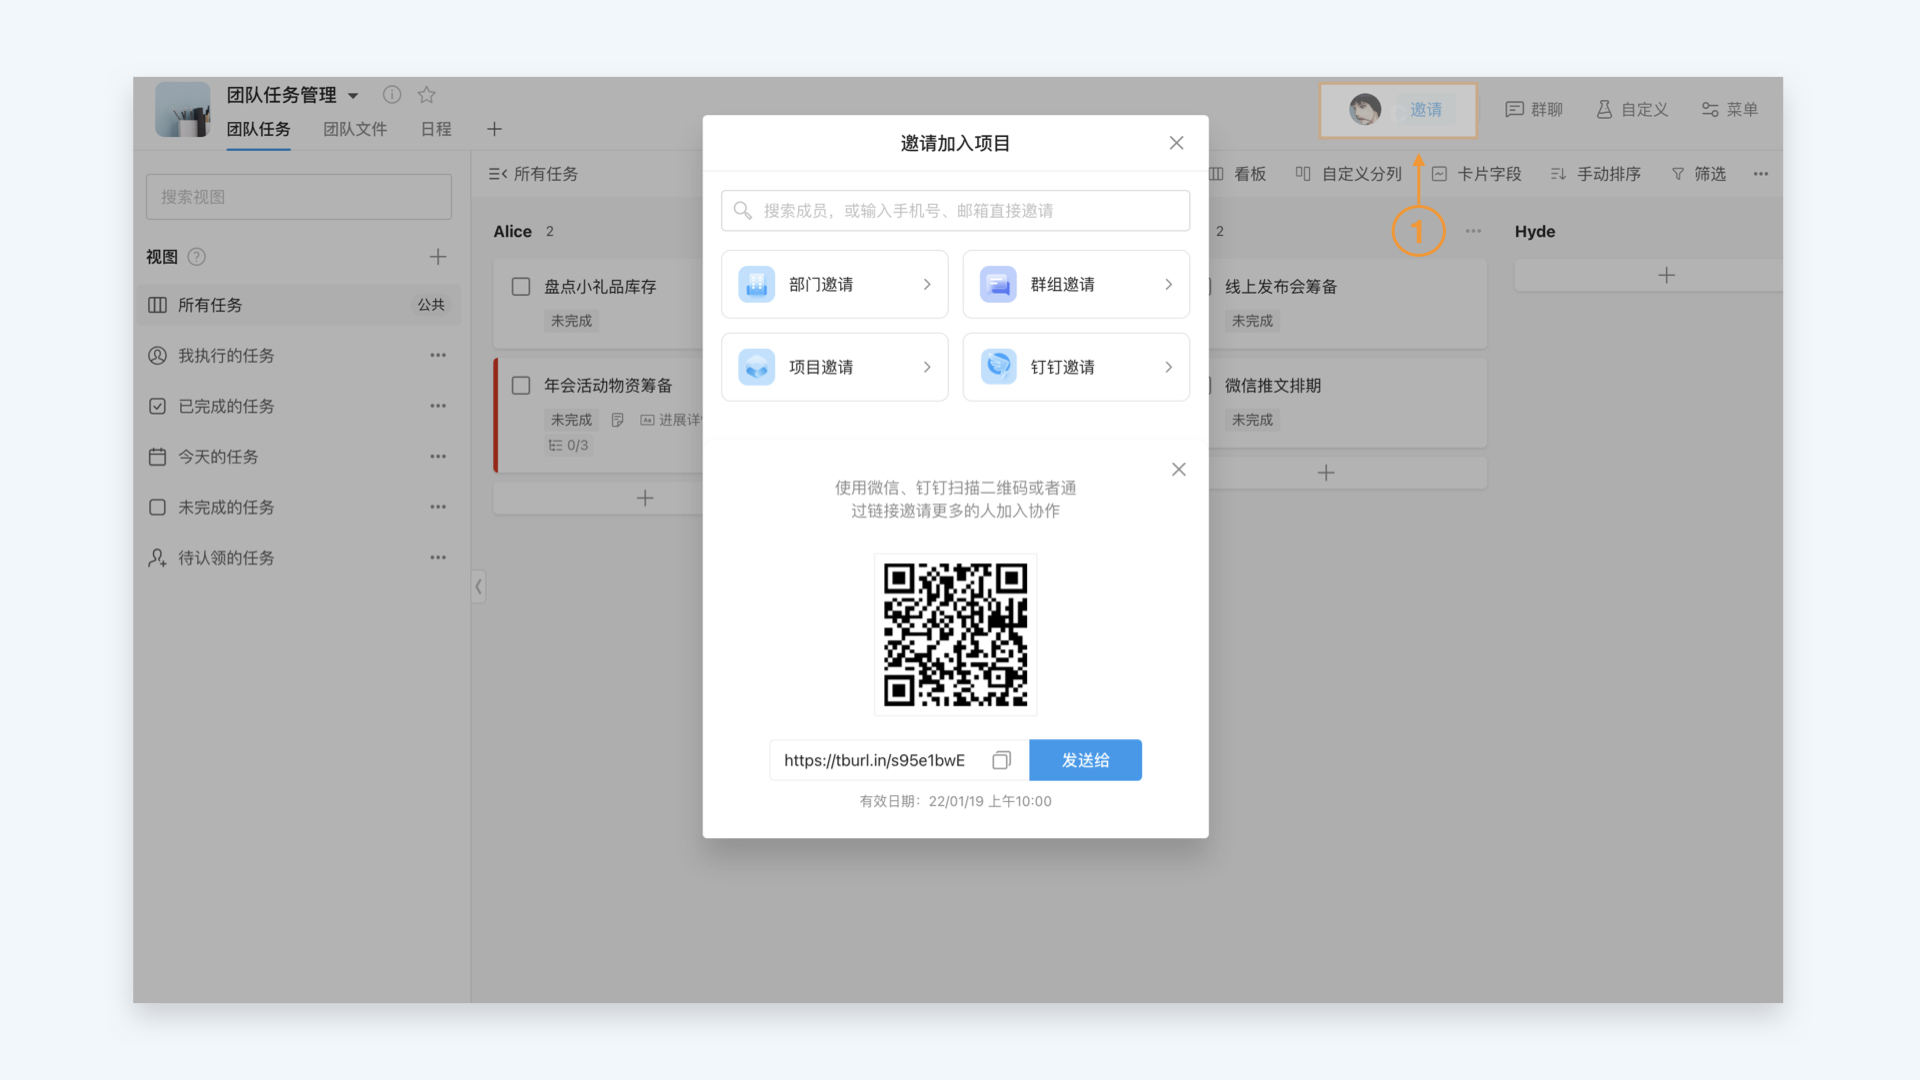The width and height of the screenshot is (1920, 1080).
Task: Select 已完成的任务 view
Action: click(x=226, y=406)
